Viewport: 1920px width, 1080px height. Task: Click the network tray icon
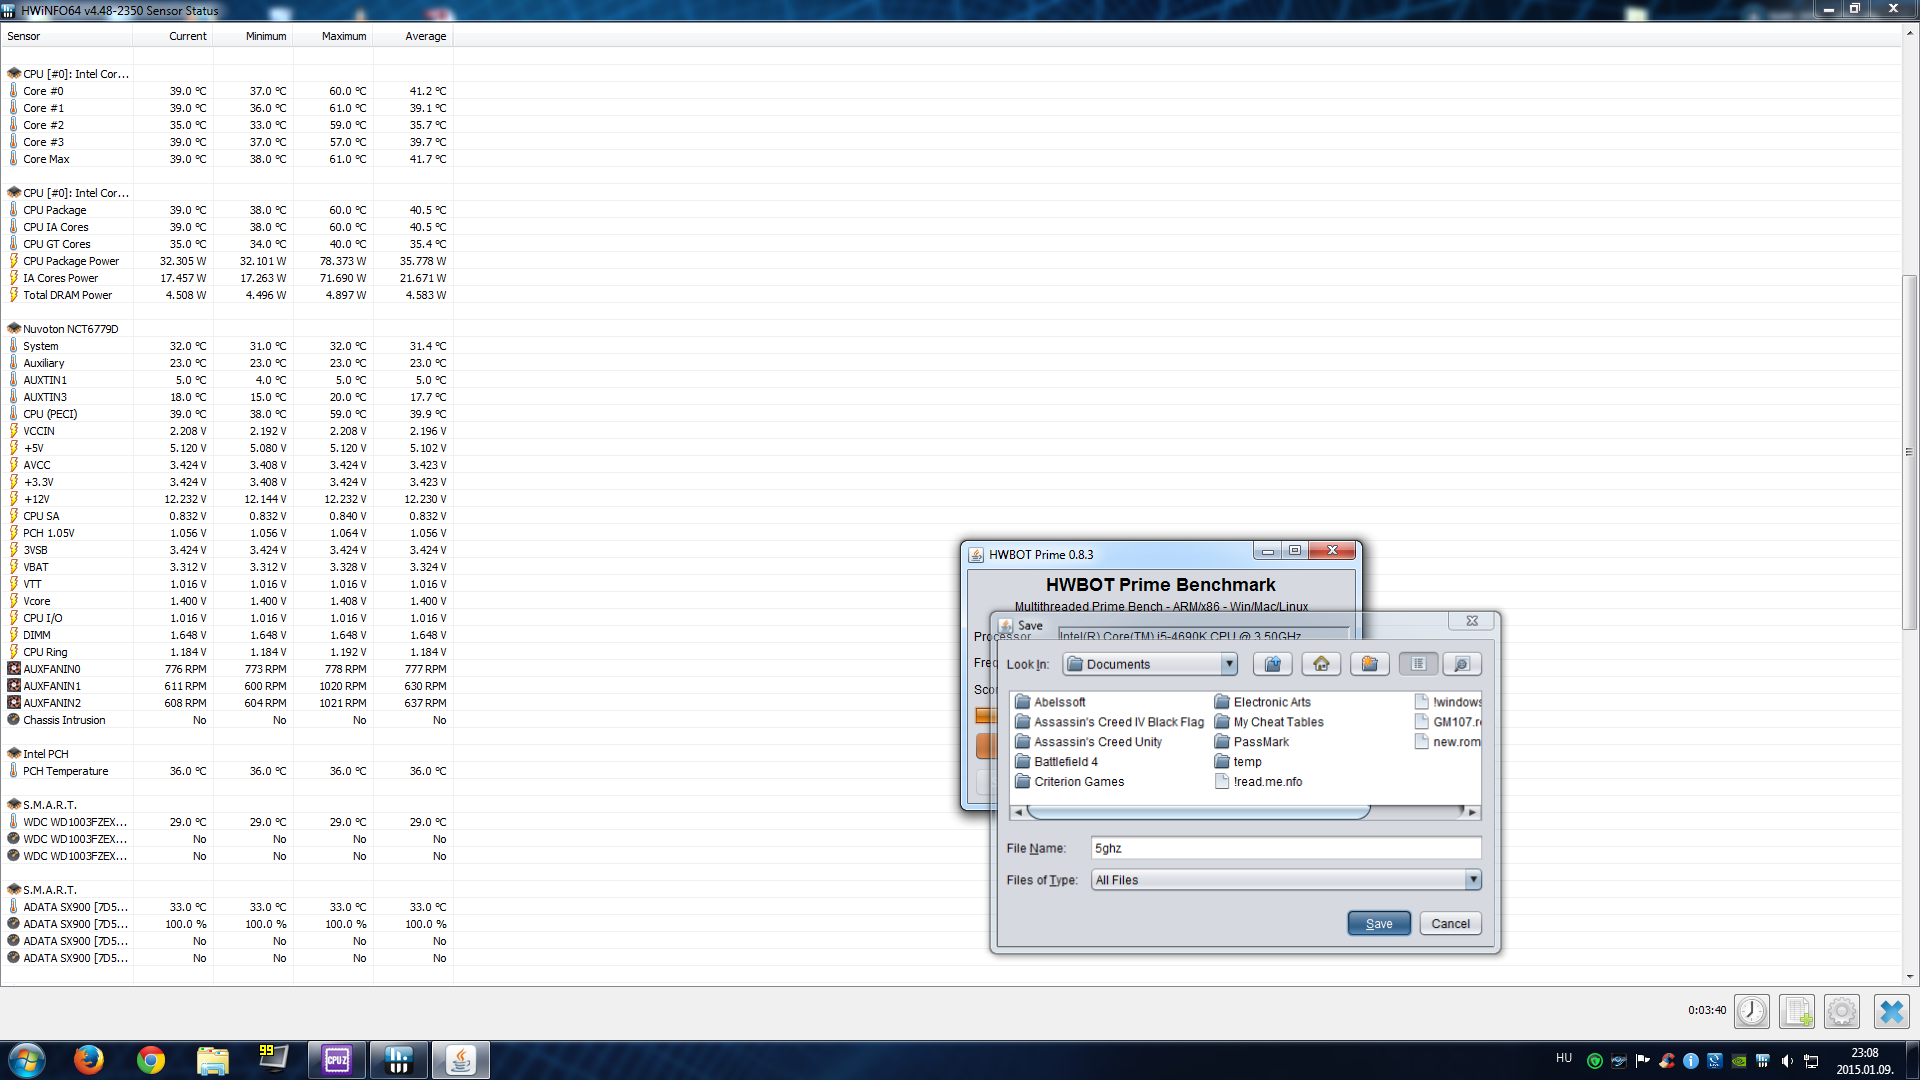coord(1811,1061)
